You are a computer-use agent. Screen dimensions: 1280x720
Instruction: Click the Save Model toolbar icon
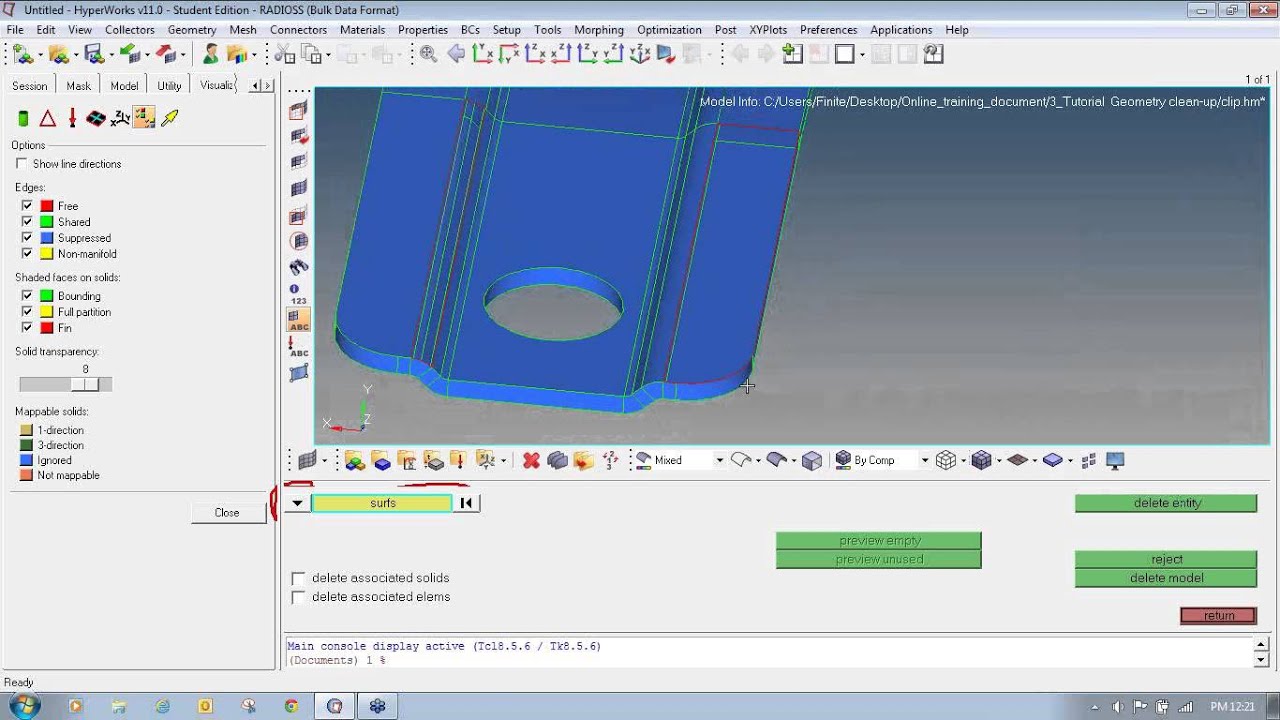(x=93, y=54)
